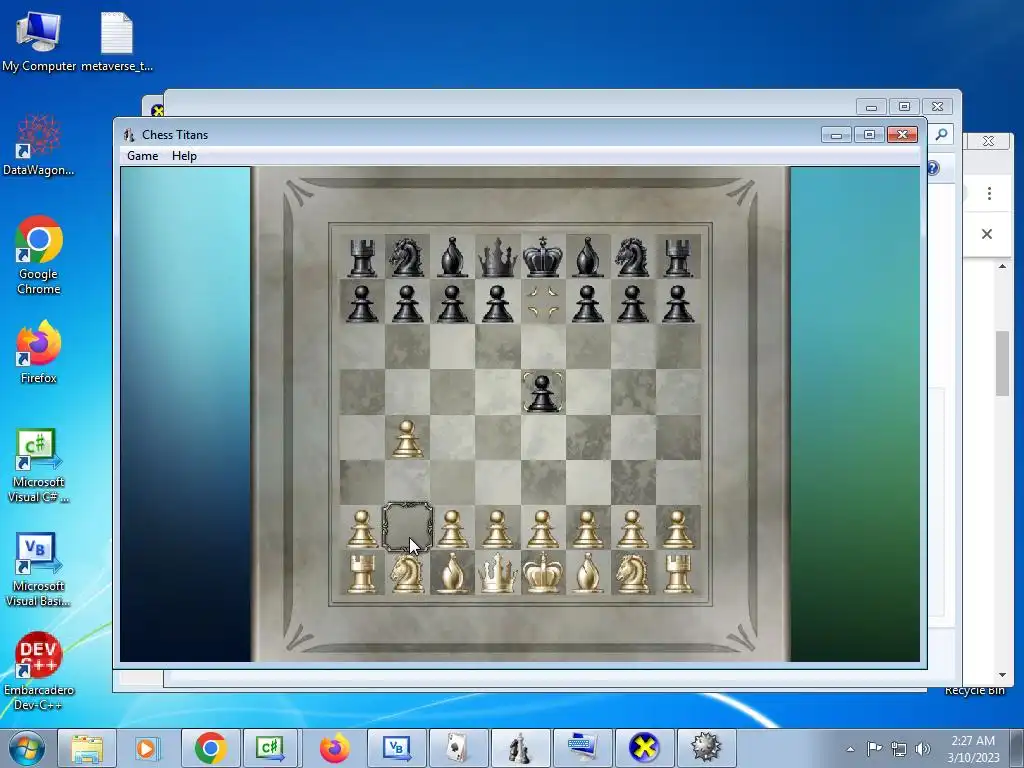Select the white pawn on h2
Viewport: 1024px width, 768px height.
point(677,528)
